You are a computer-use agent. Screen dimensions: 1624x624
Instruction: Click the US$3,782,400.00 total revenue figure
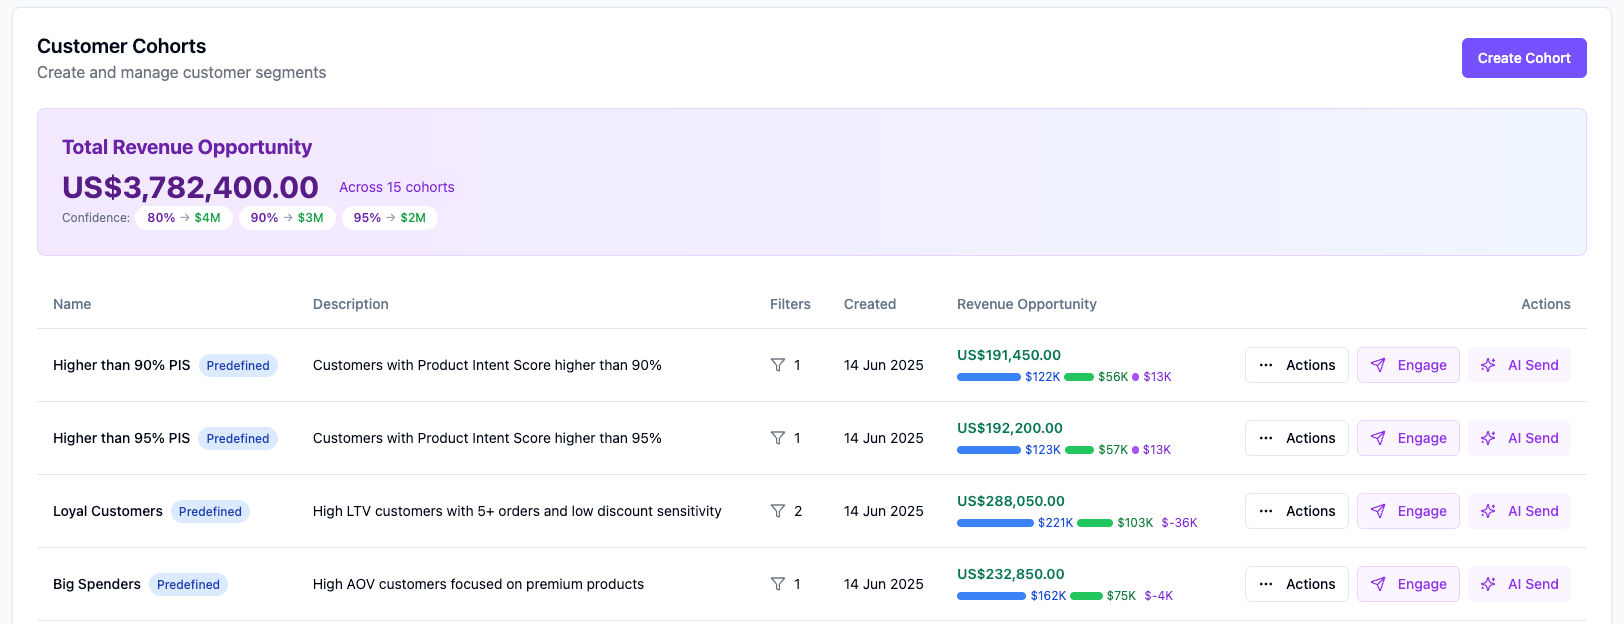pyautogui.click(x=190, y=187)
